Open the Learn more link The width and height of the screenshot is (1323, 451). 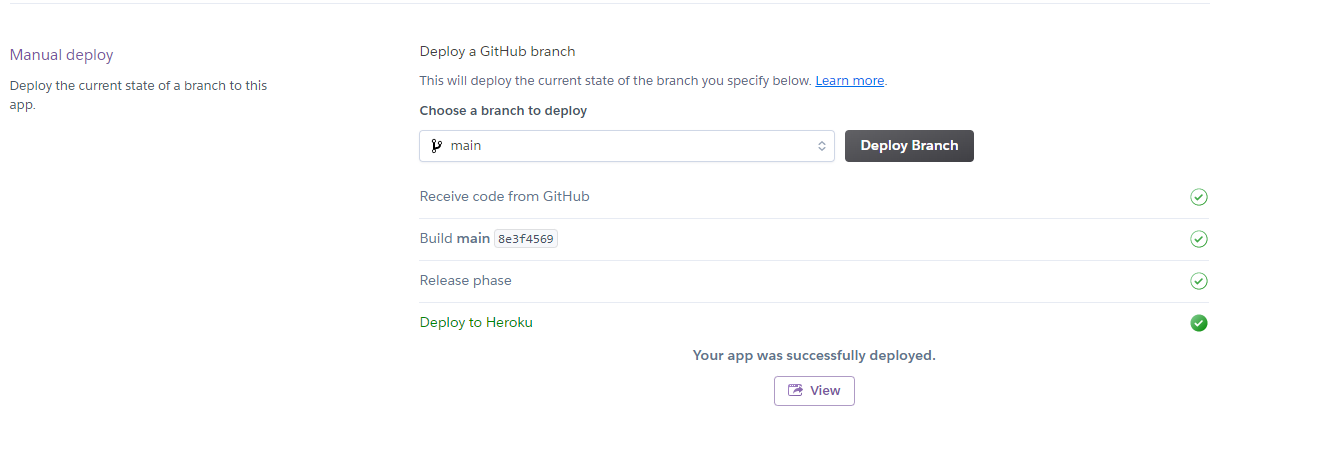[849, 81]
